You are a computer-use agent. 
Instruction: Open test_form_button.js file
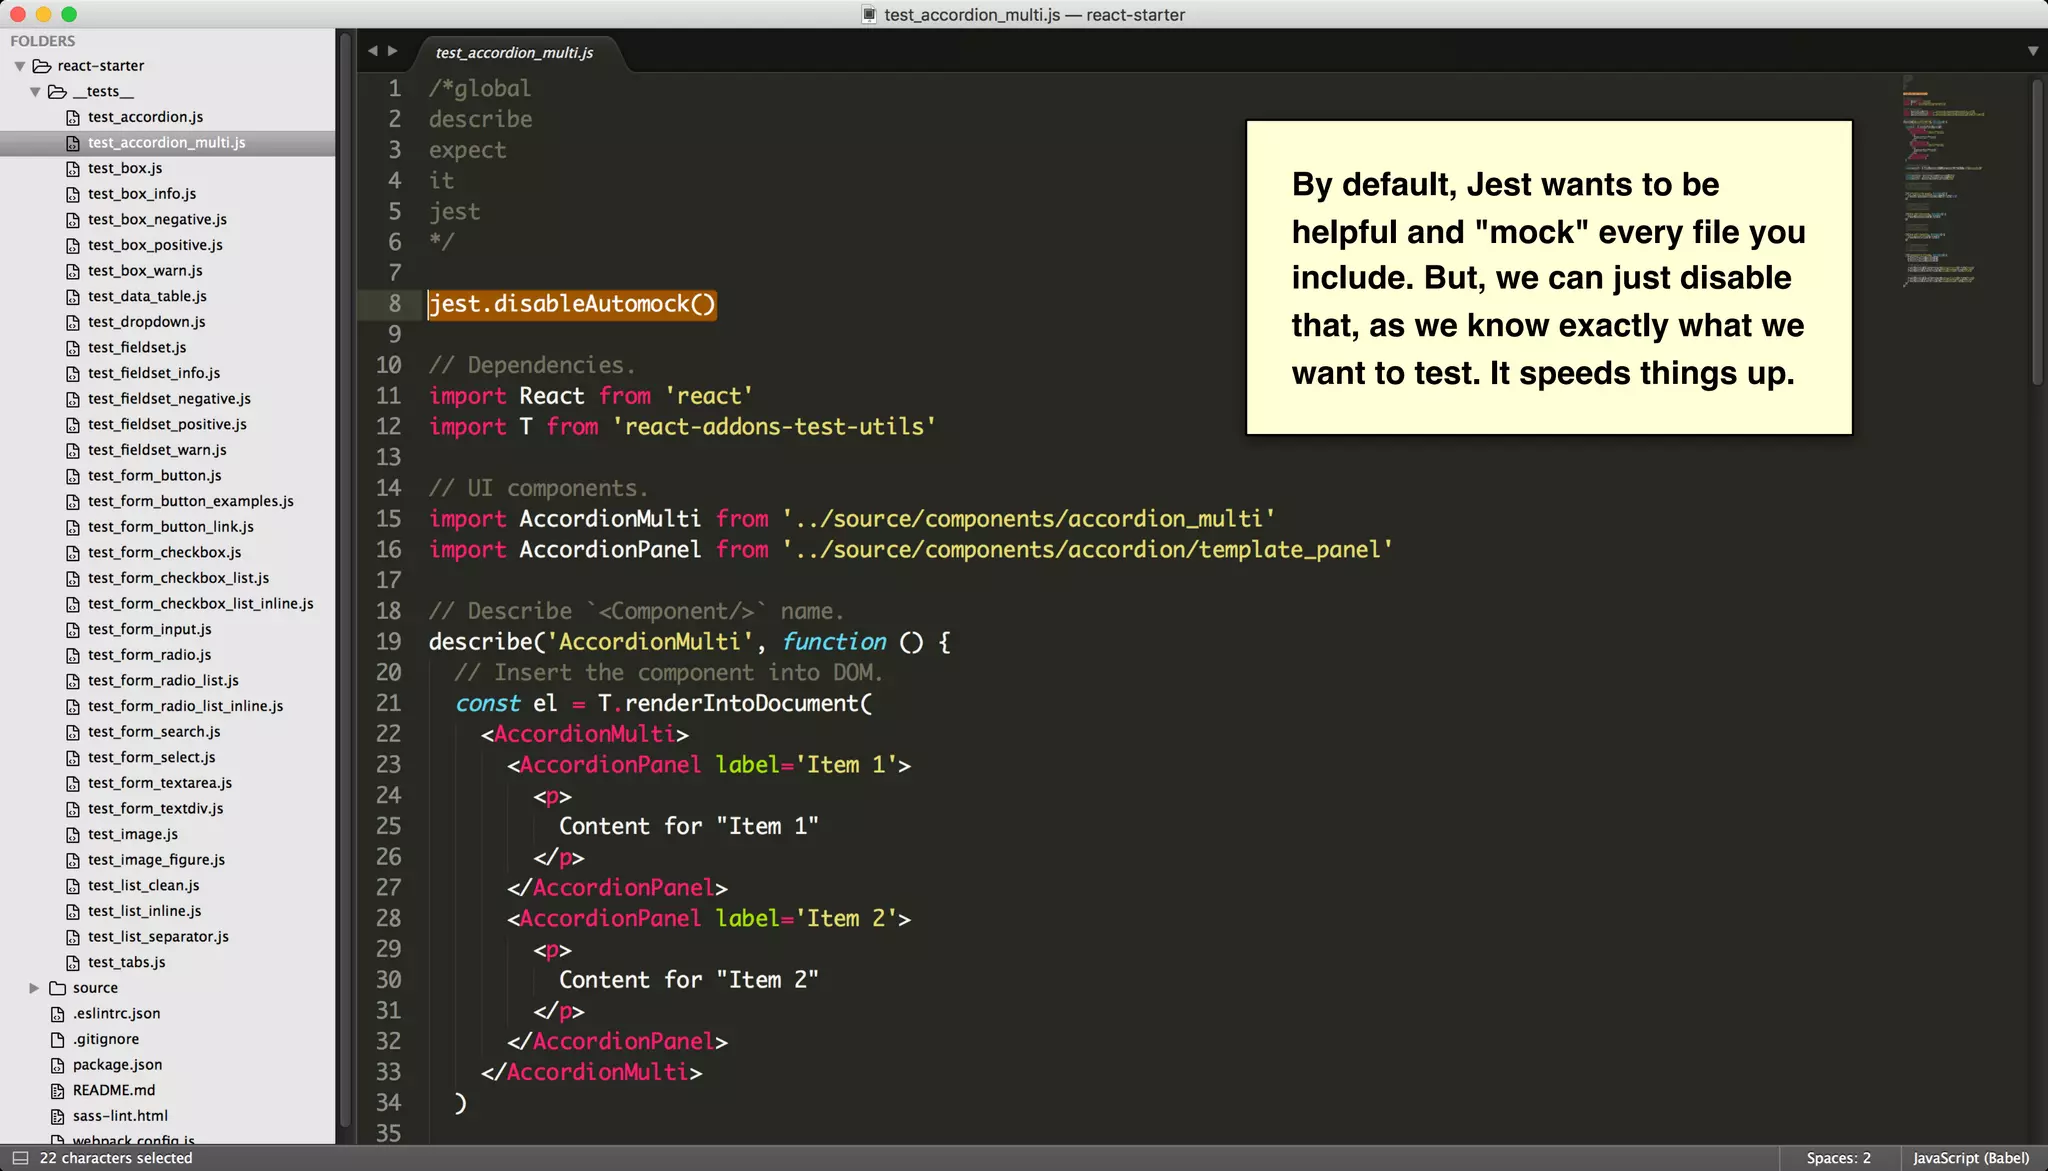(155, 476)
